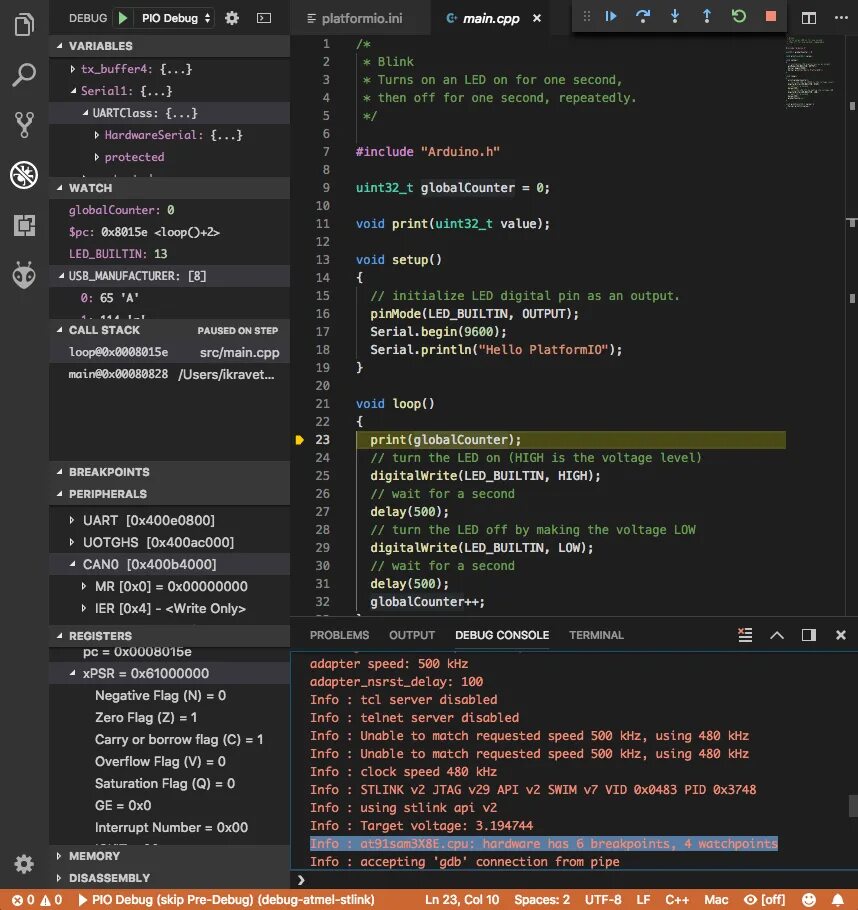Expand the UART peripheral entry

point(72,520)
